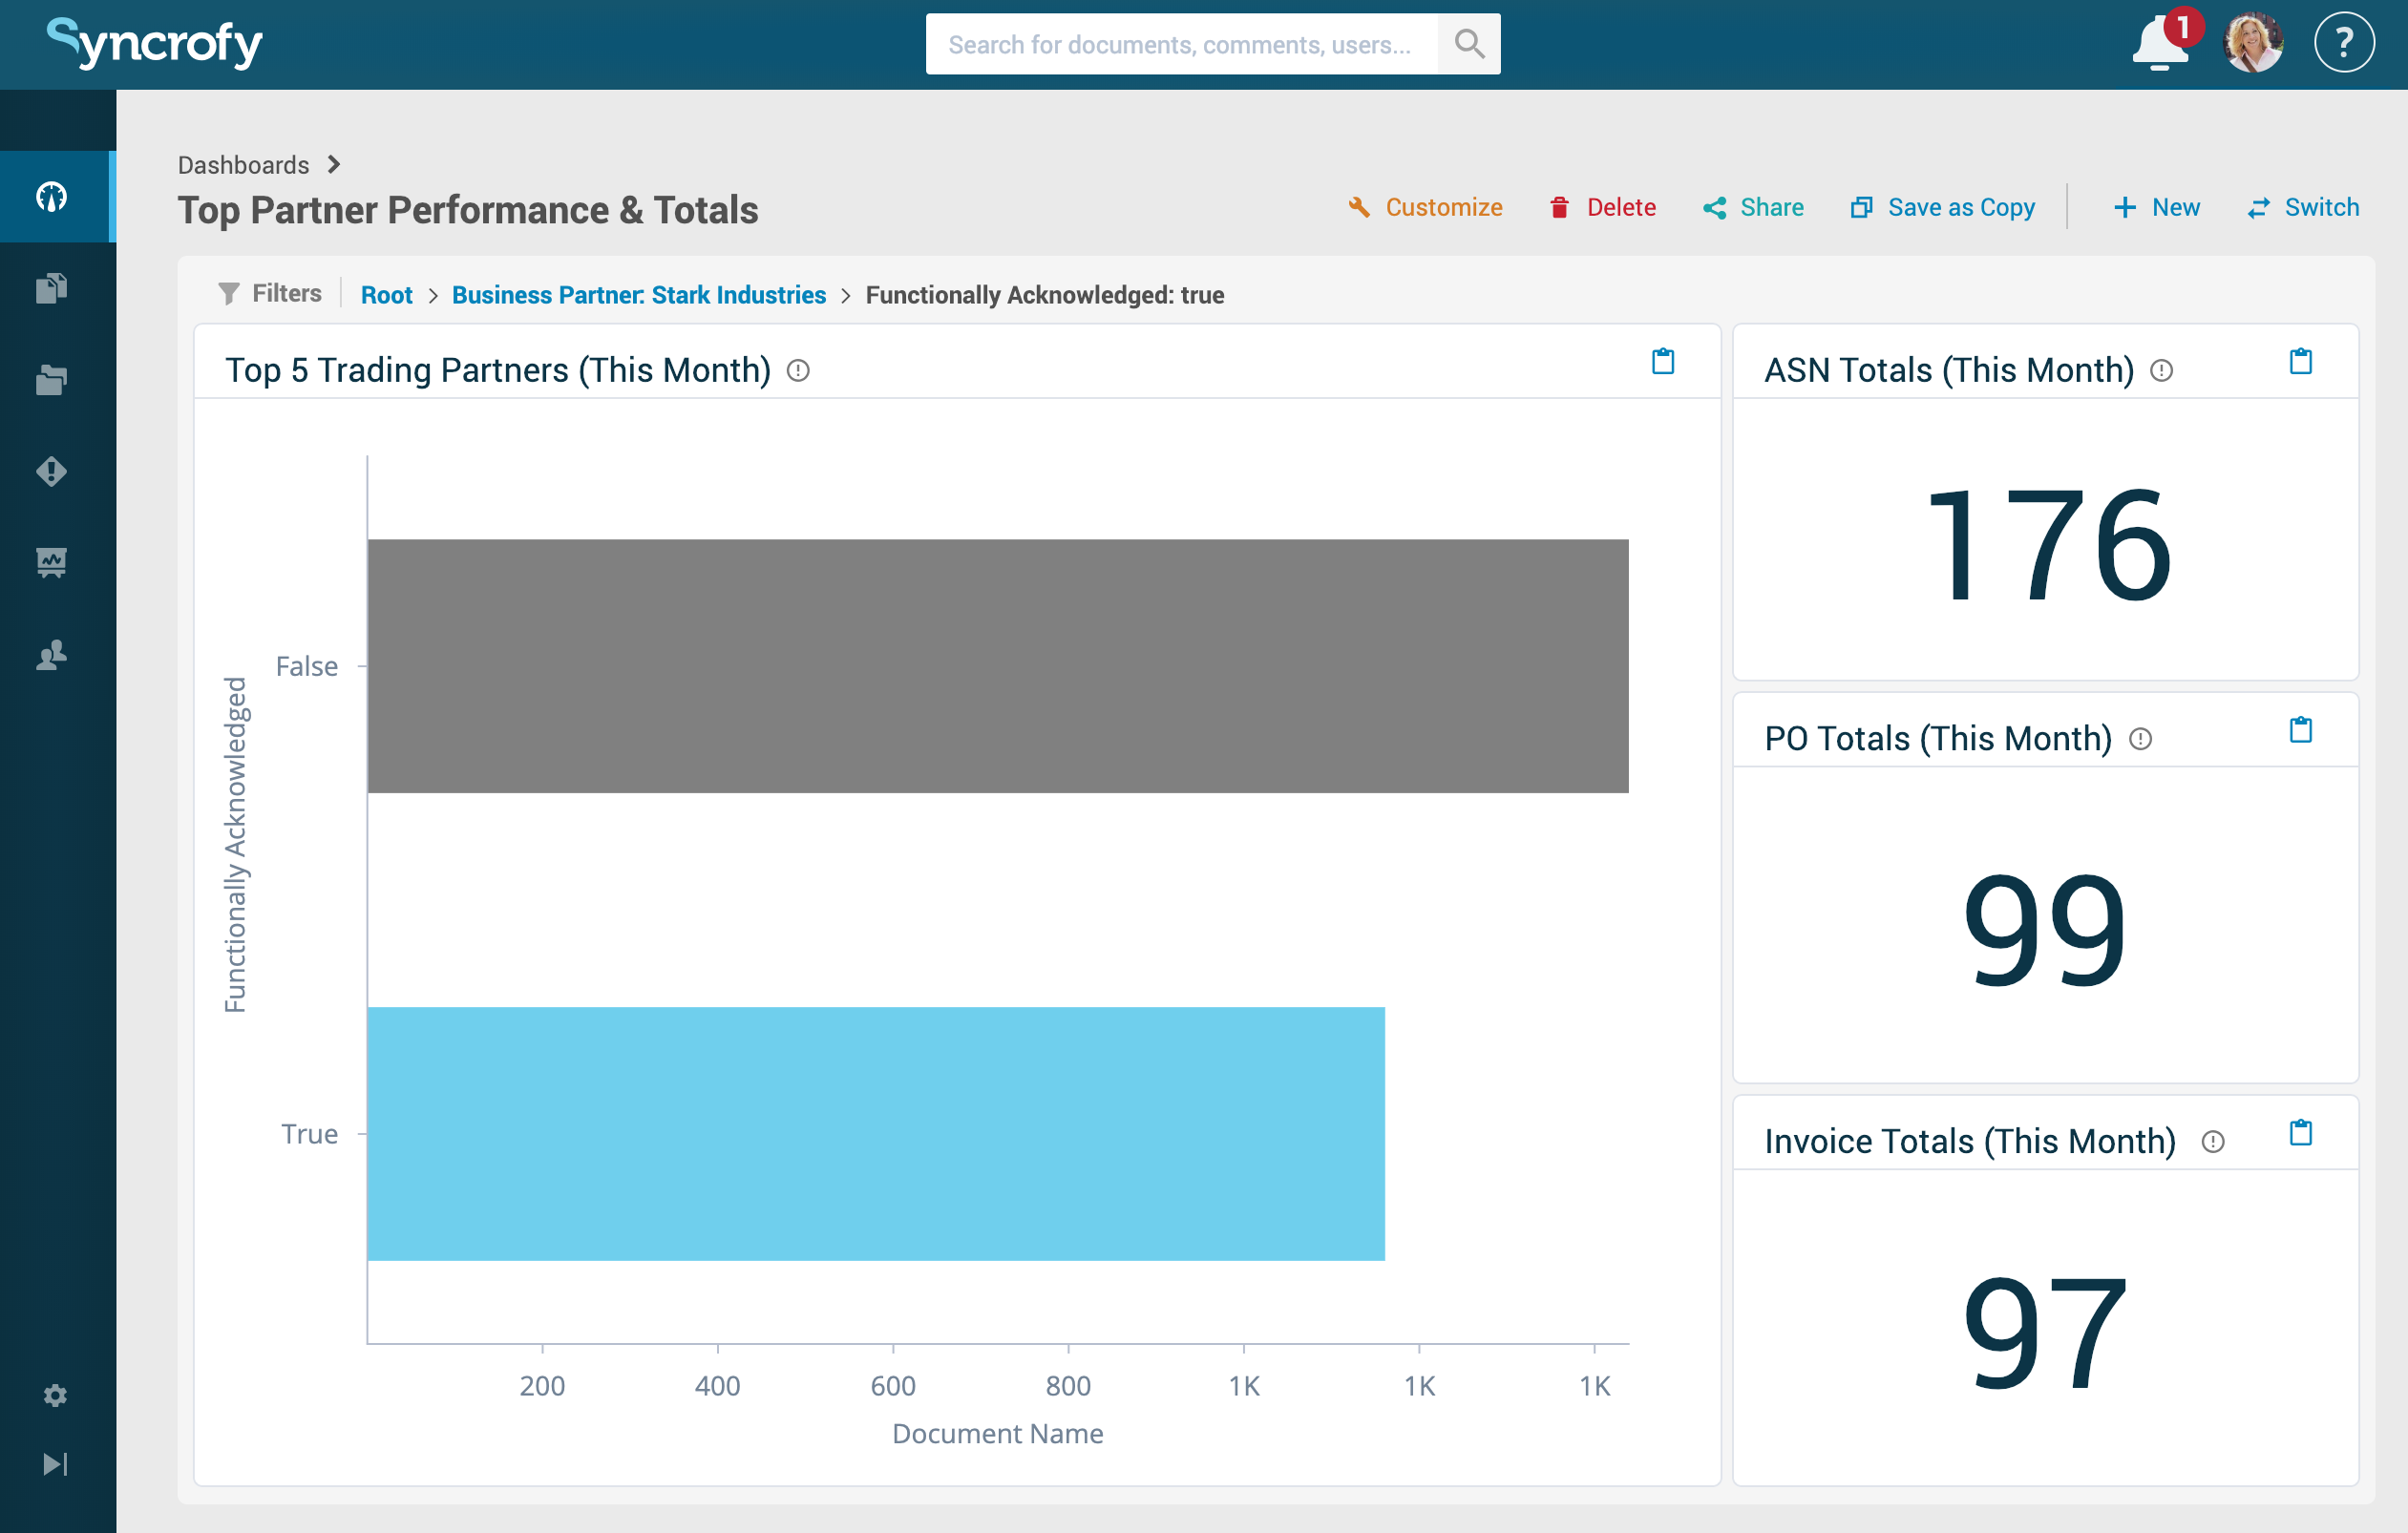Screen dimensions: 2408x1533
Task: Open the folders sidebar icon
Action: [52, 380]
